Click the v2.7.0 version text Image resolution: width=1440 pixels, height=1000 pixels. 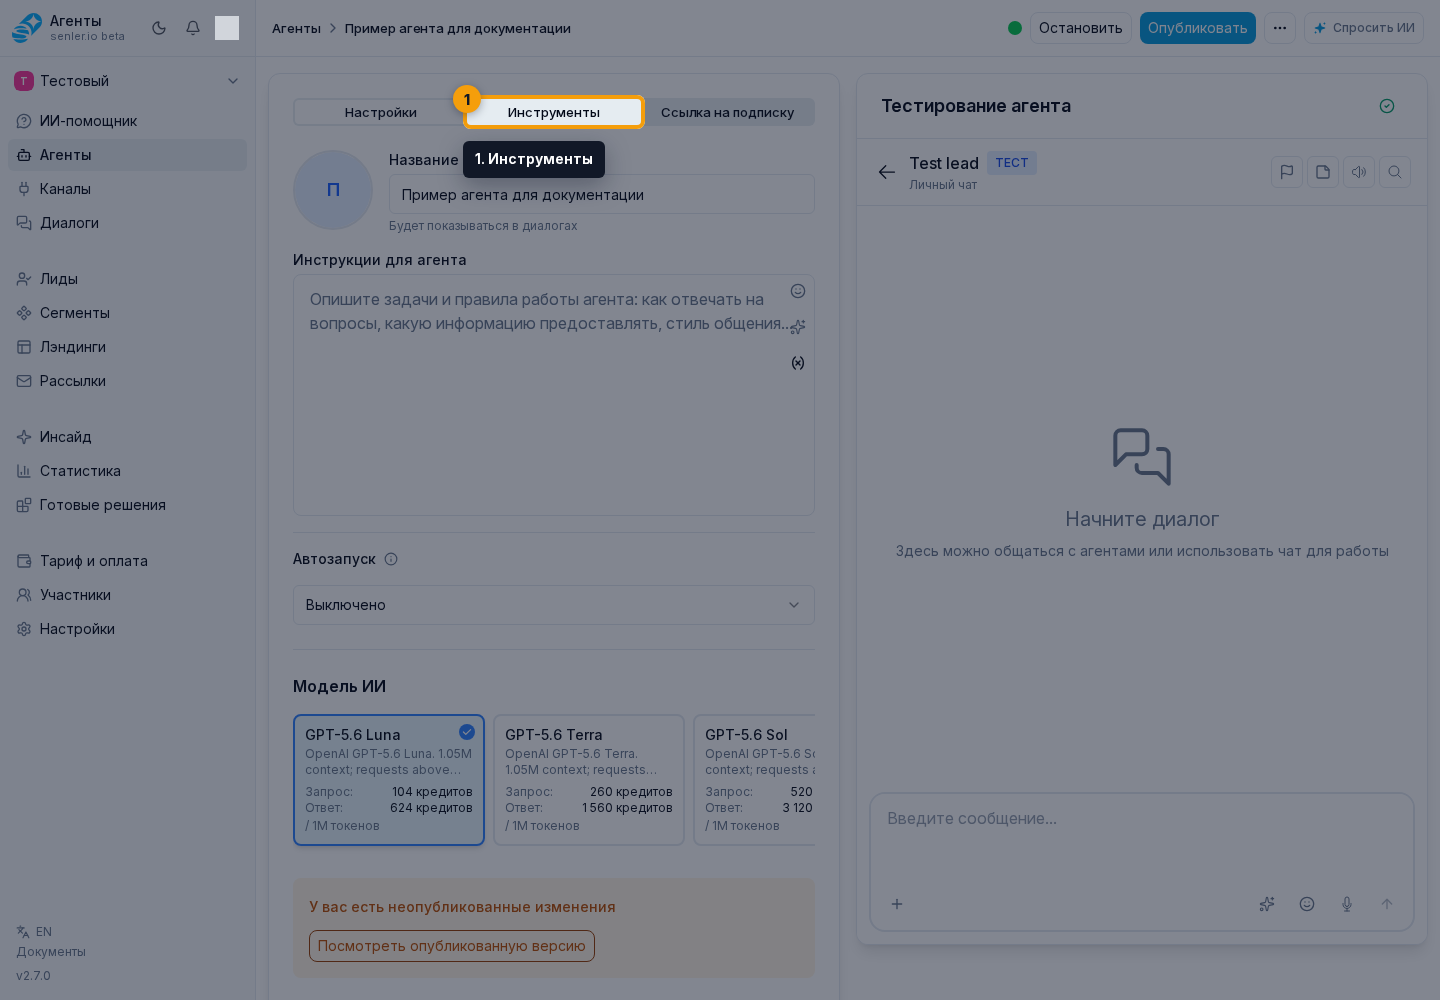33,976
